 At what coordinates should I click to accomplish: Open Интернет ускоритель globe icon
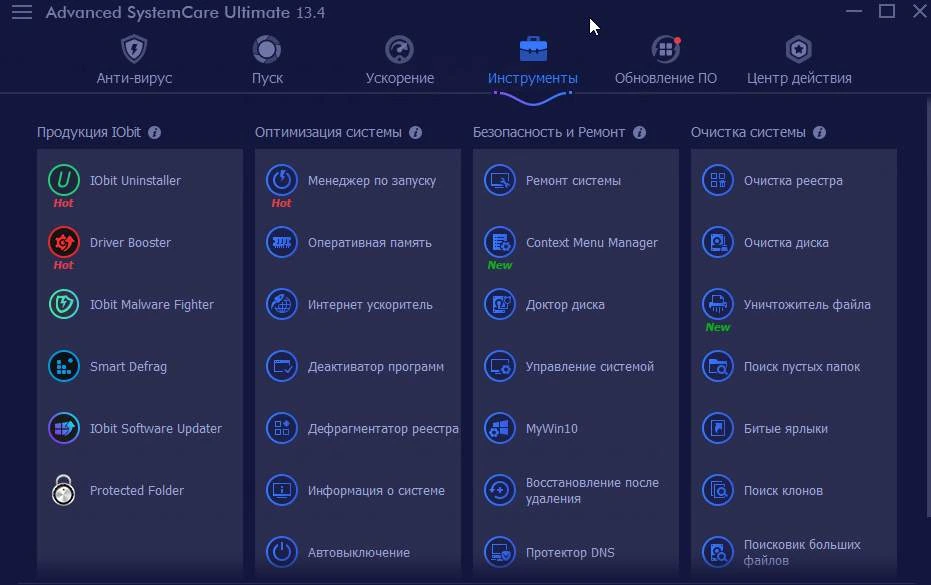281,304
